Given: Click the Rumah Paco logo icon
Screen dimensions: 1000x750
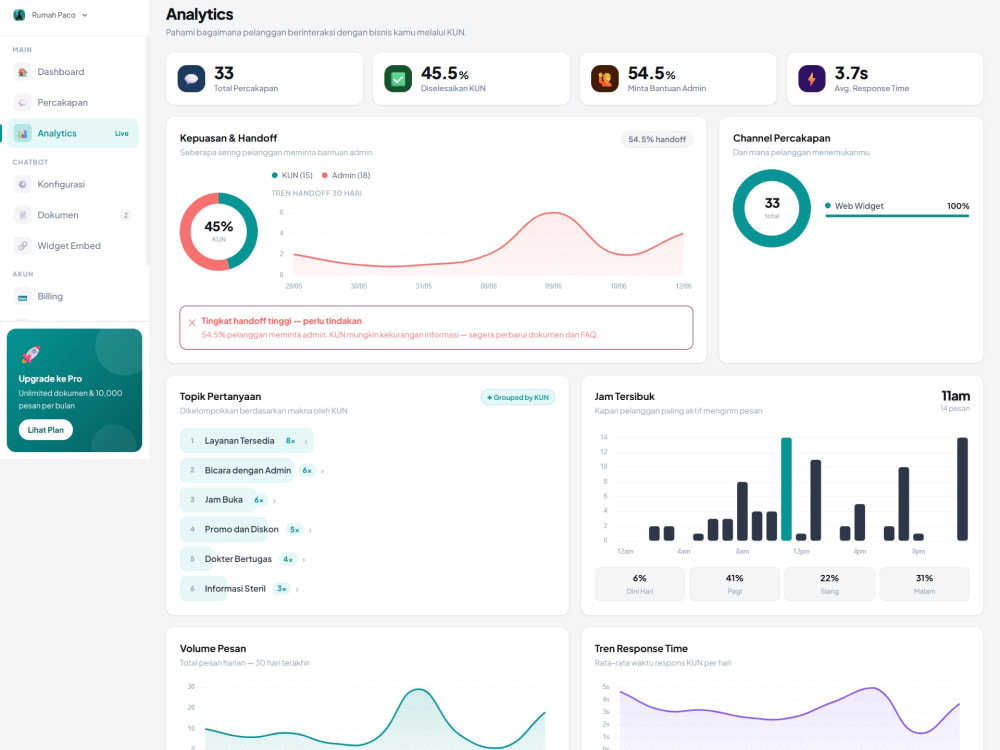Looking at the screenshot, I should point(19,15).
